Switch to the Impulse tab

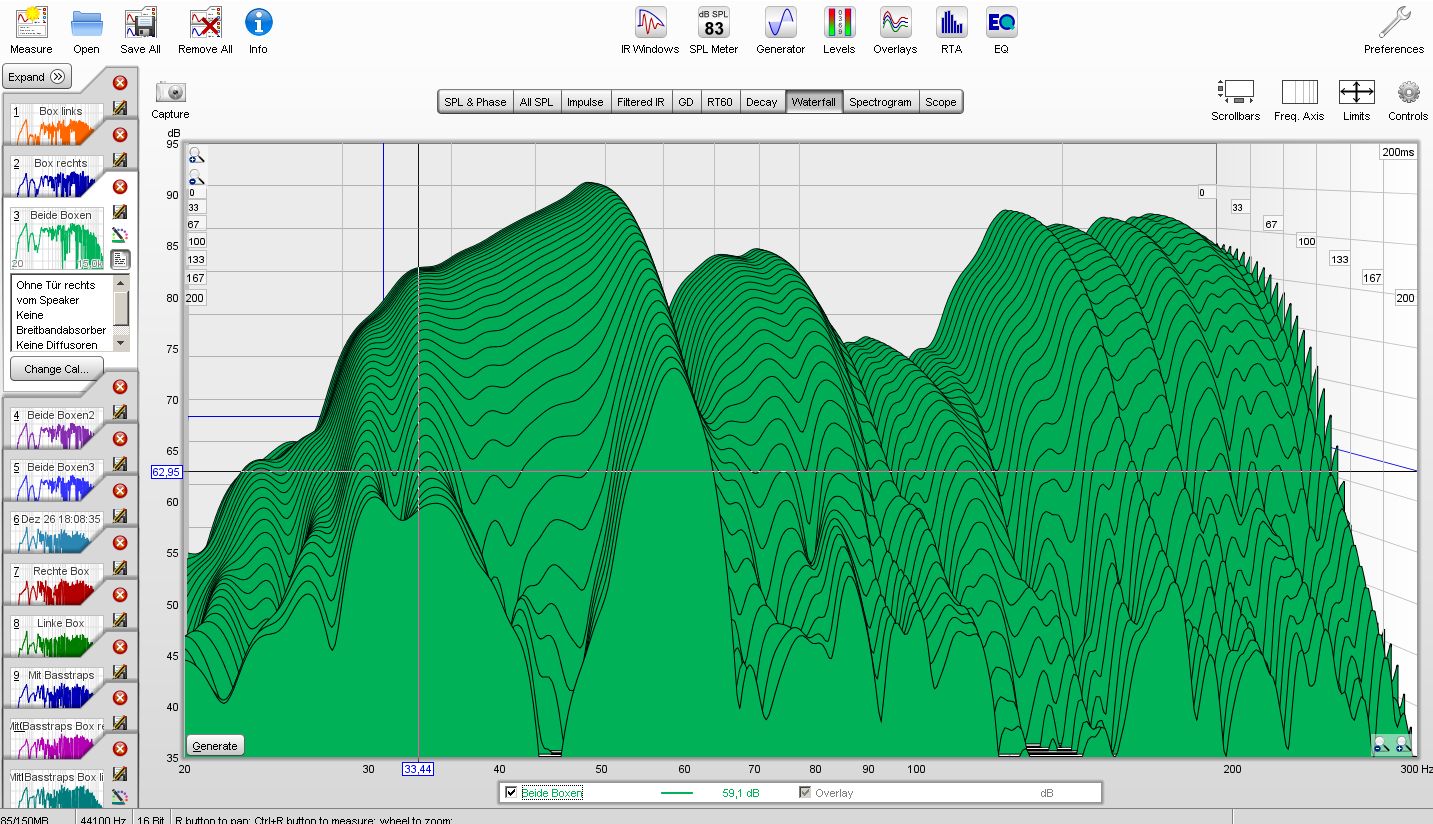pyautogui.click(x=585, y=102)
